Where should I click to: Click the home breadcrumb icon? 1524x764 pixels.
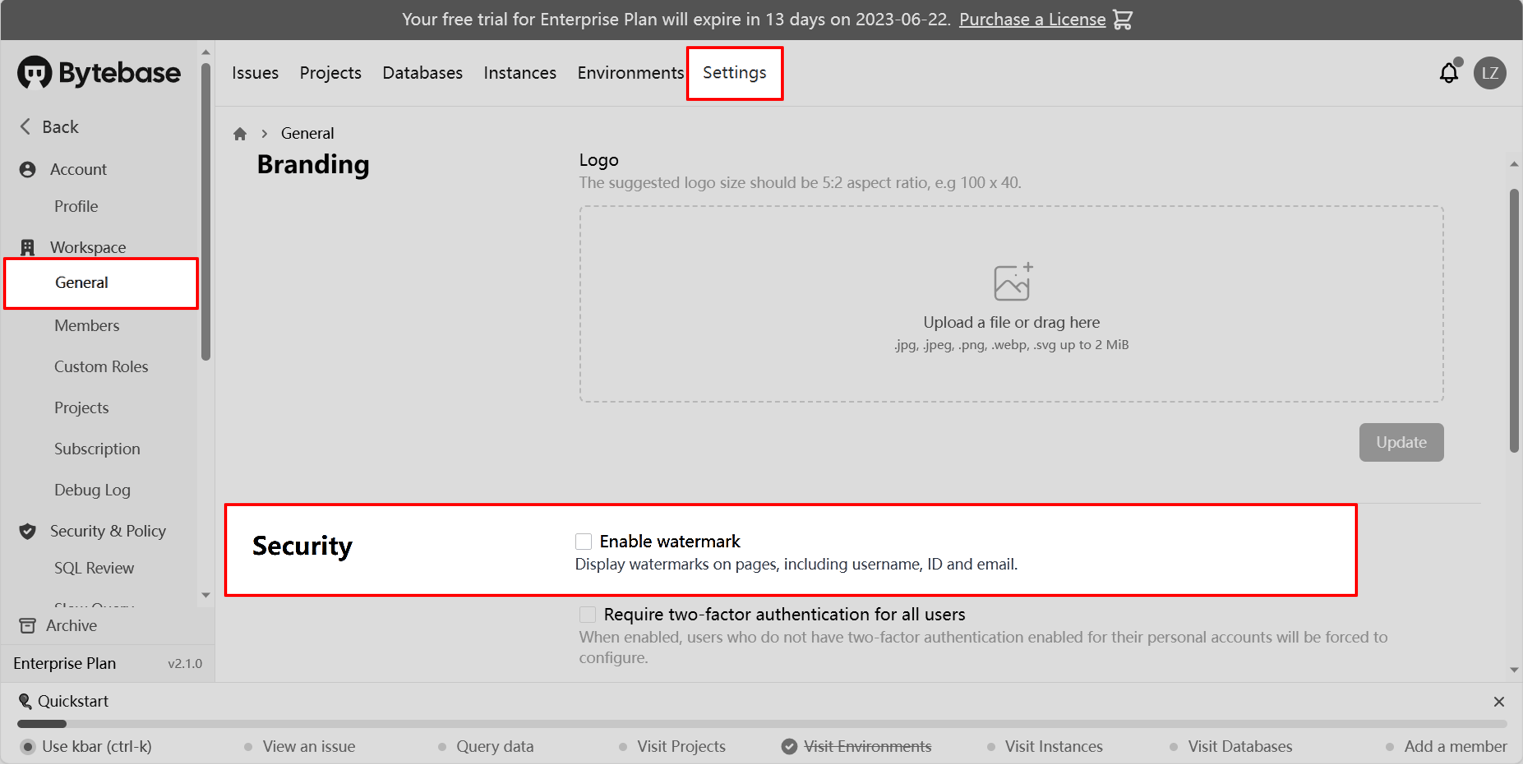[x=240, y=133]
